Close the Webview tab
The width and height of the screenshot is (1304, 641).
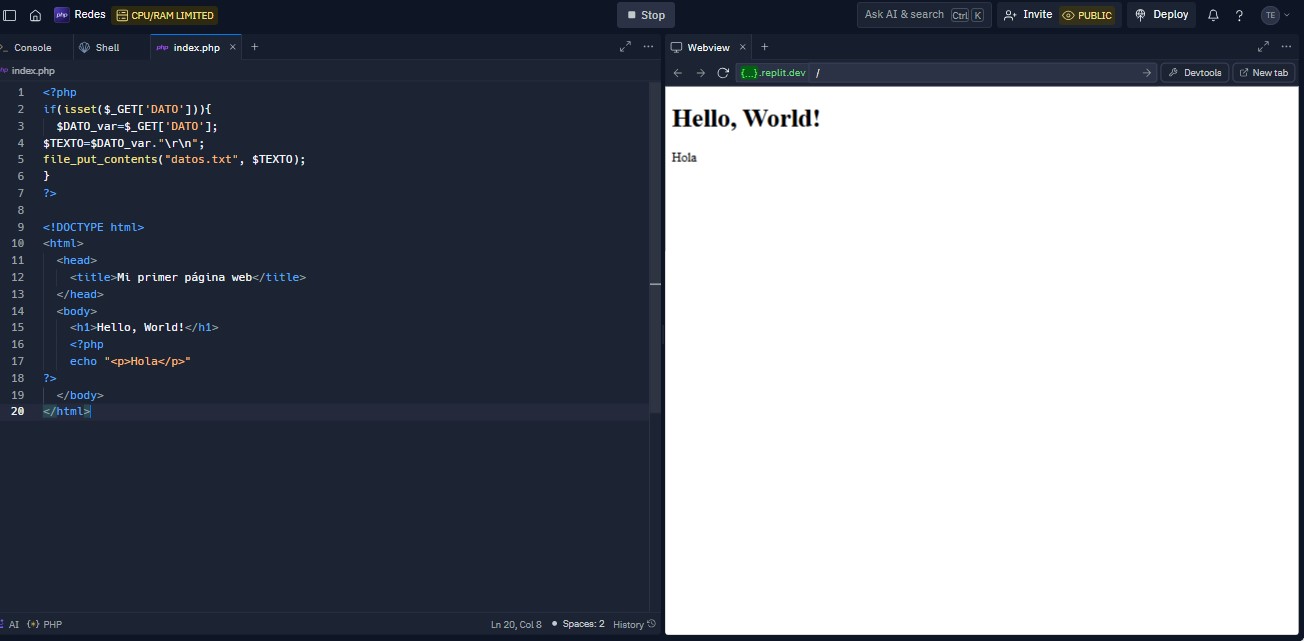point(742,47)
